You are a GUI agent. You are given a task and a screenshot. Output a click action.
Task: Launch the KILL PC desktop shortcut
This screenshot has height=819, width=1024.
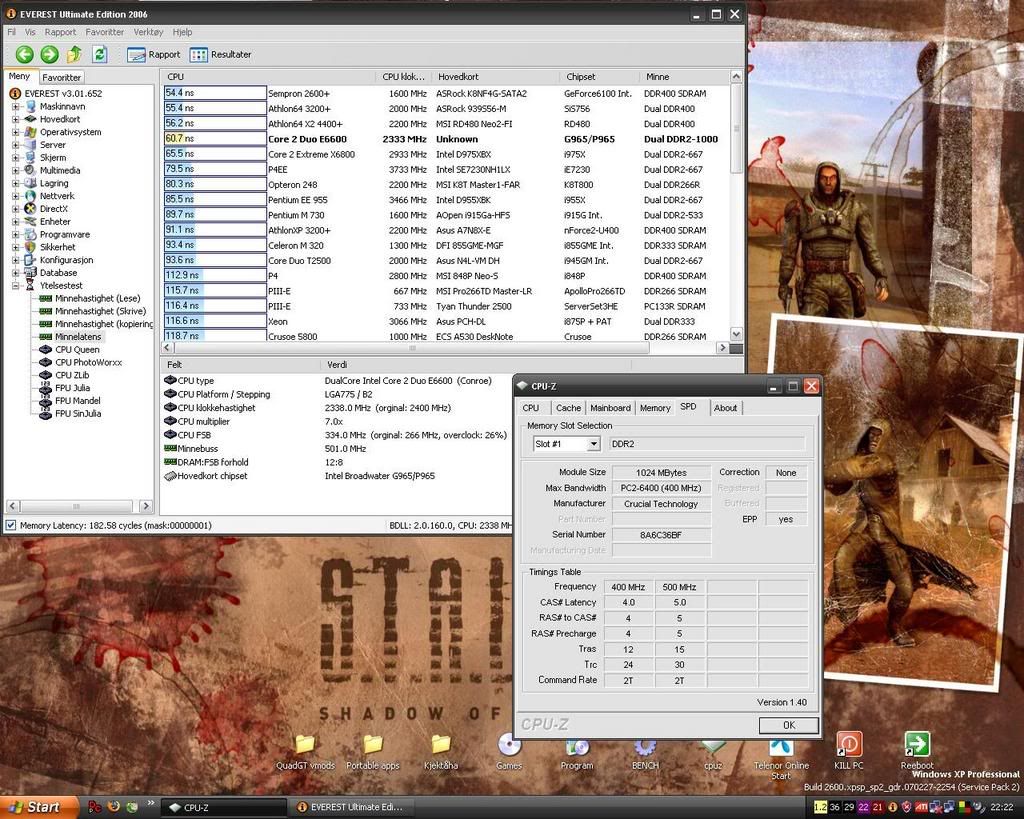click(x=849, y=751)
